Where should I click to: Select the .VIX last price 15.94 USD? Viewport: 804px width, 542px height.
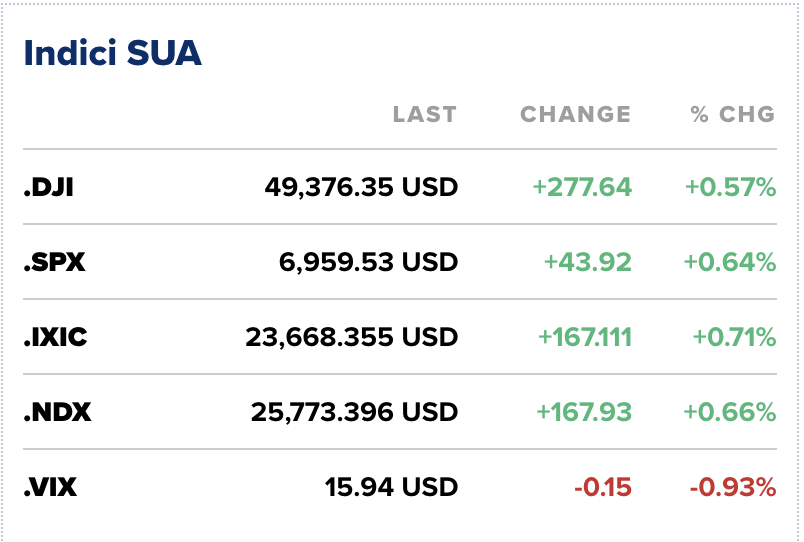tap(391, 487)
